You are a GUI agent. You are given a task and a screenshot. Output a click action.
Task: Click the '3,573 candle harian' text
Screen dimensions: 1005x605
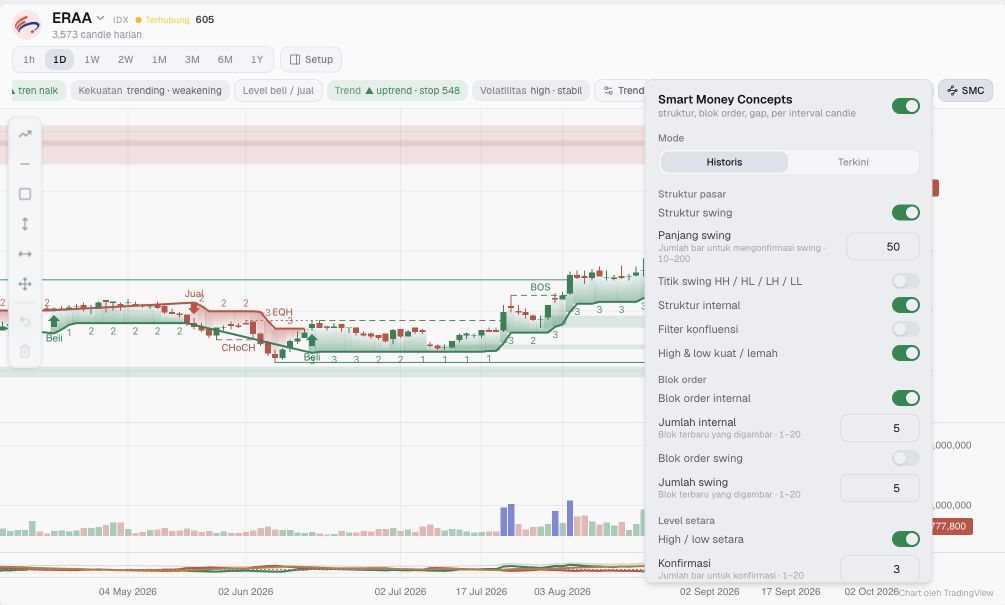click(x=97, y=35)
